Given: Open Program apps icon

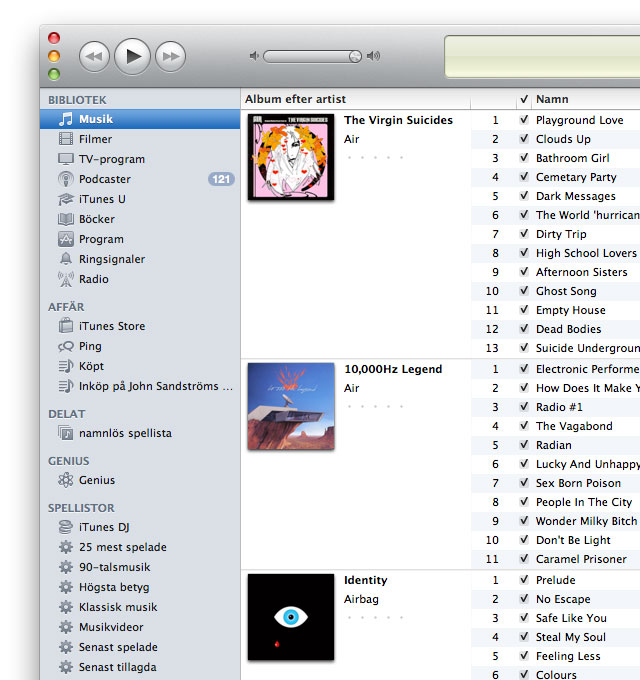Looking at the screenshot, I should [x=65, y=239].
